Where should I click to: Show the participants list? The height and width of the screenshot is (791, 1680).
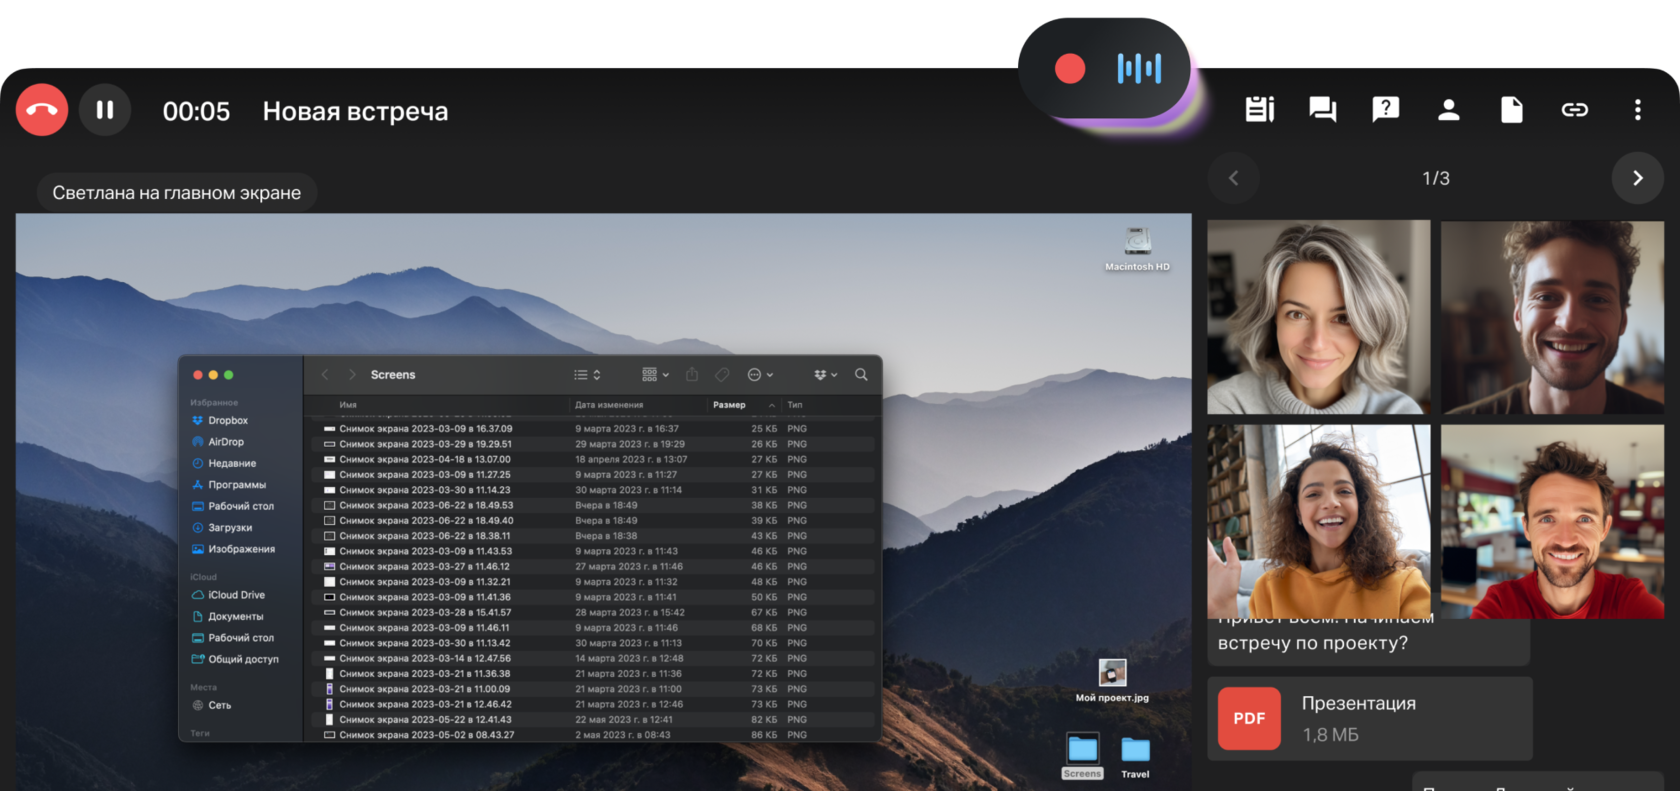click(x=1448, y=110)
